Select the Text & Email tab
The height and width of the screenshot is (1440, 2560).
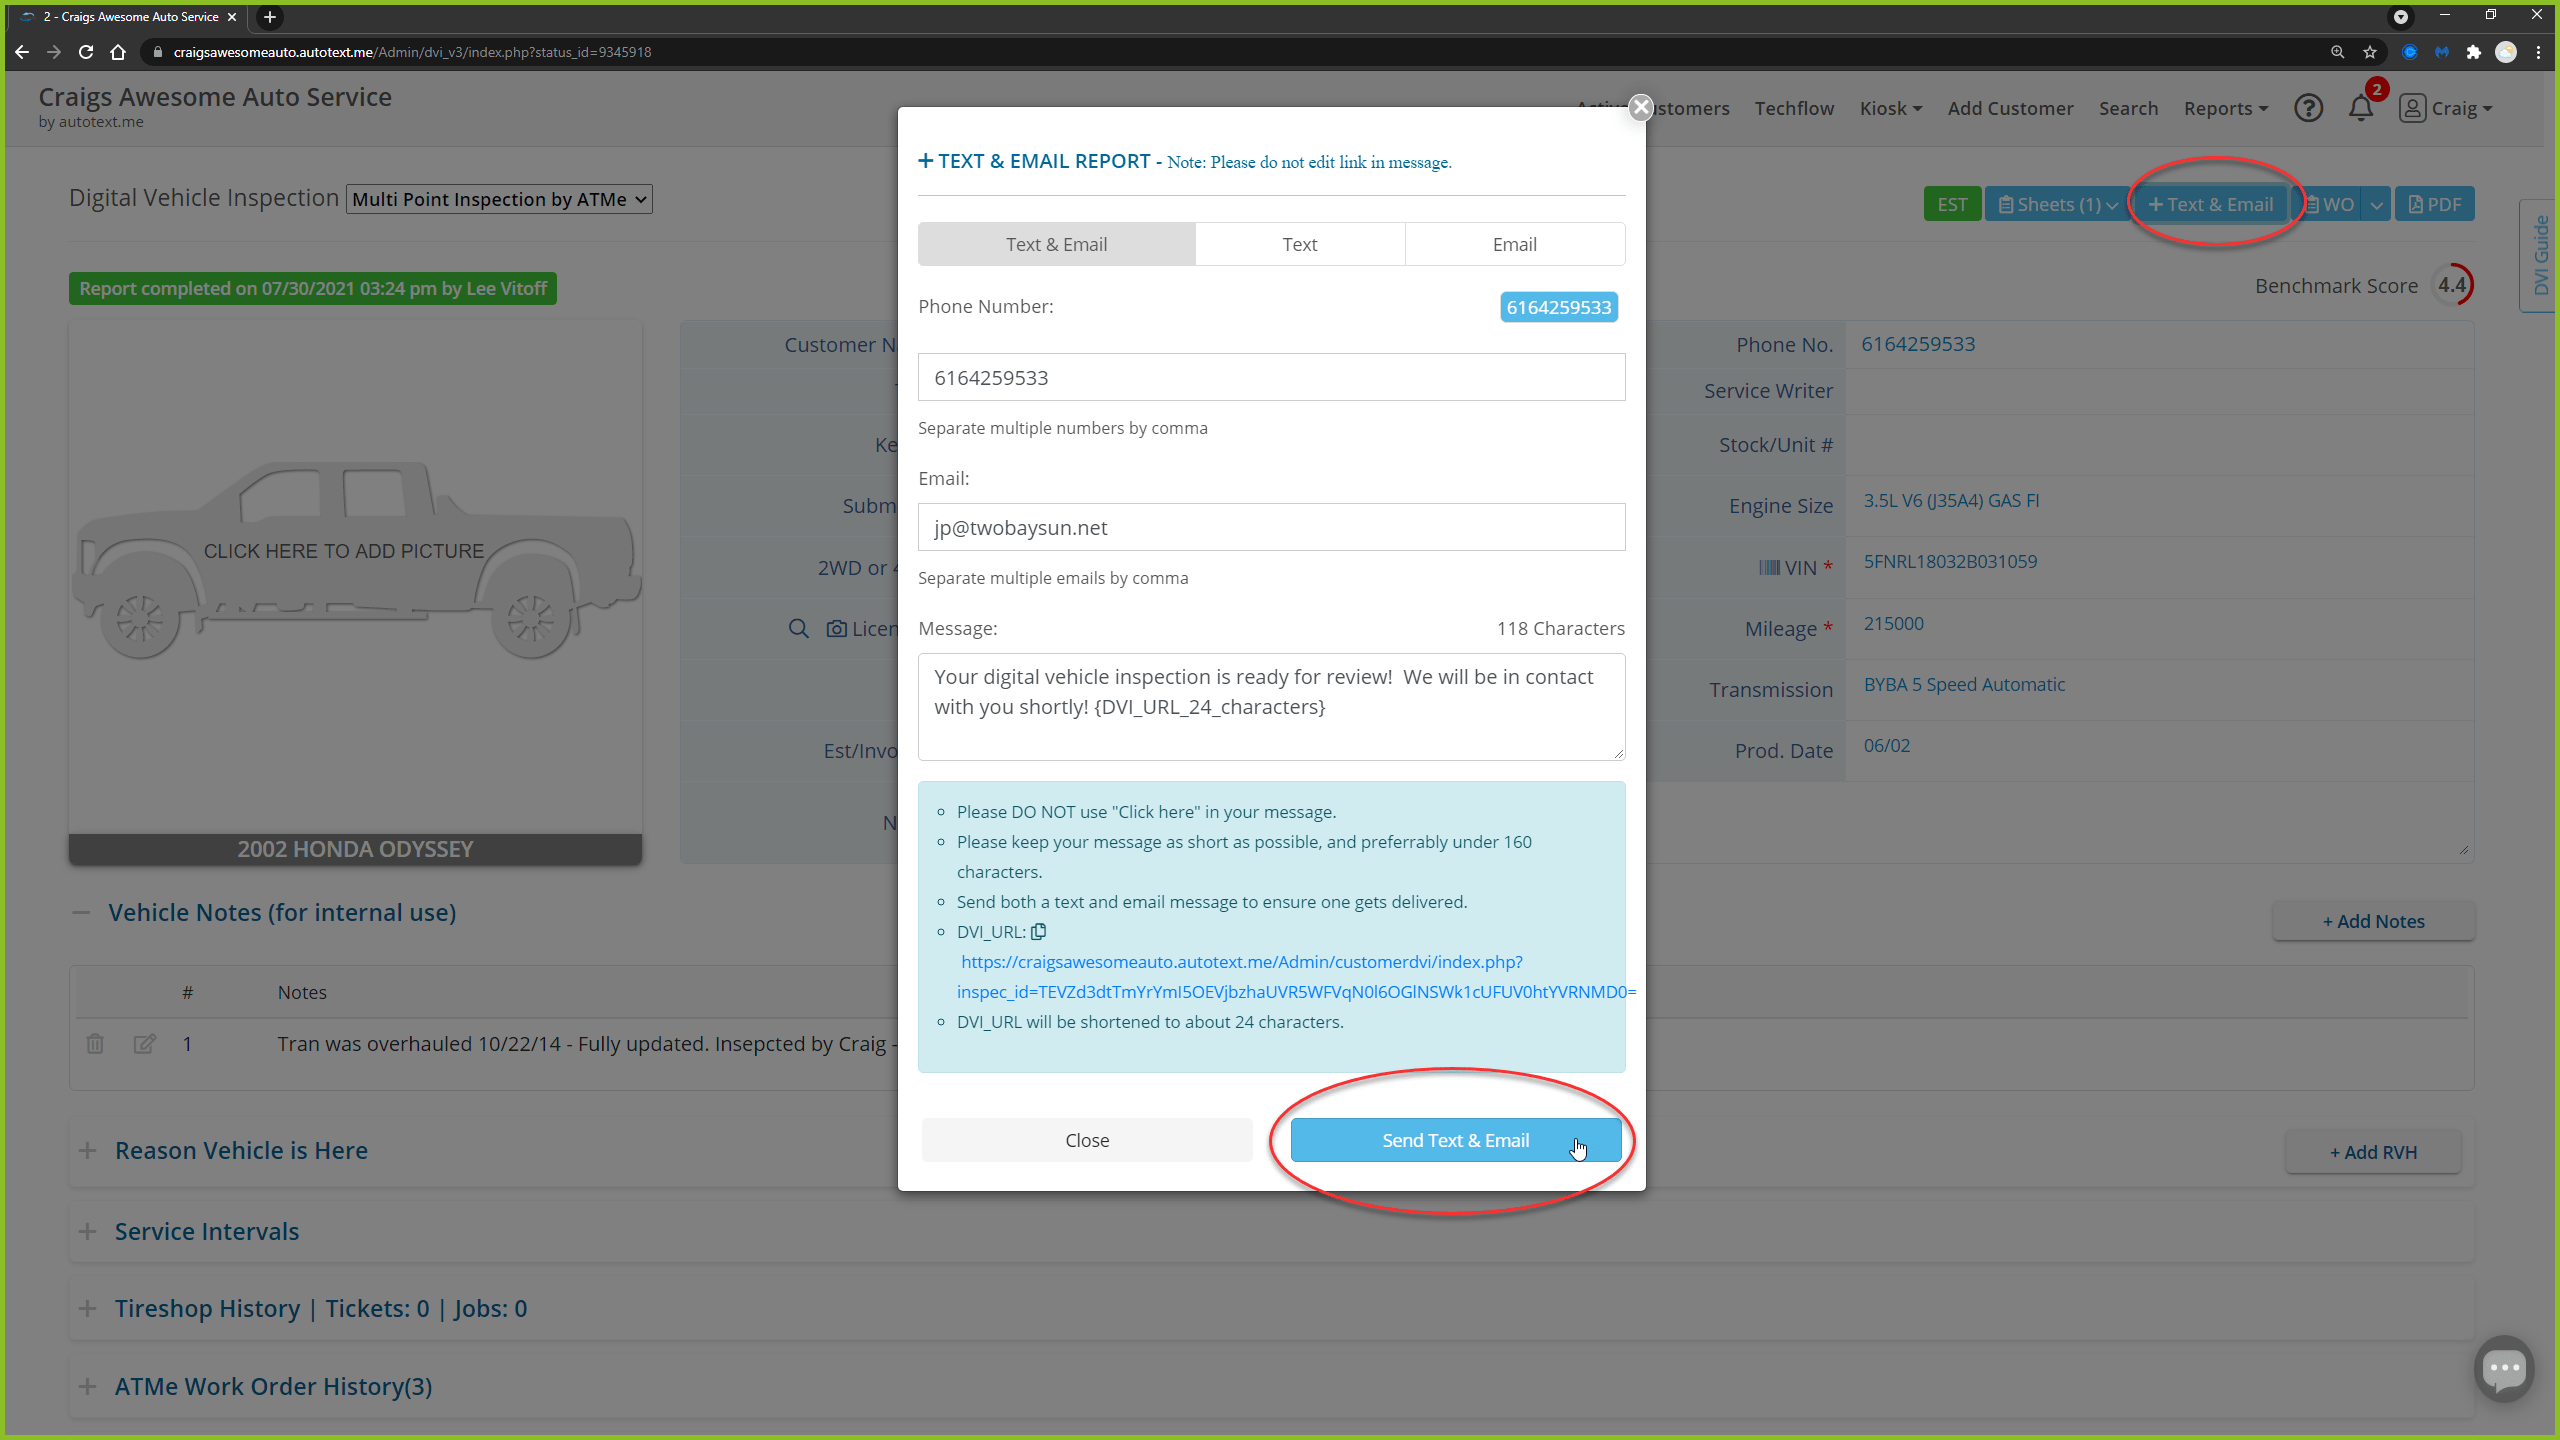tap(1056, 244)
